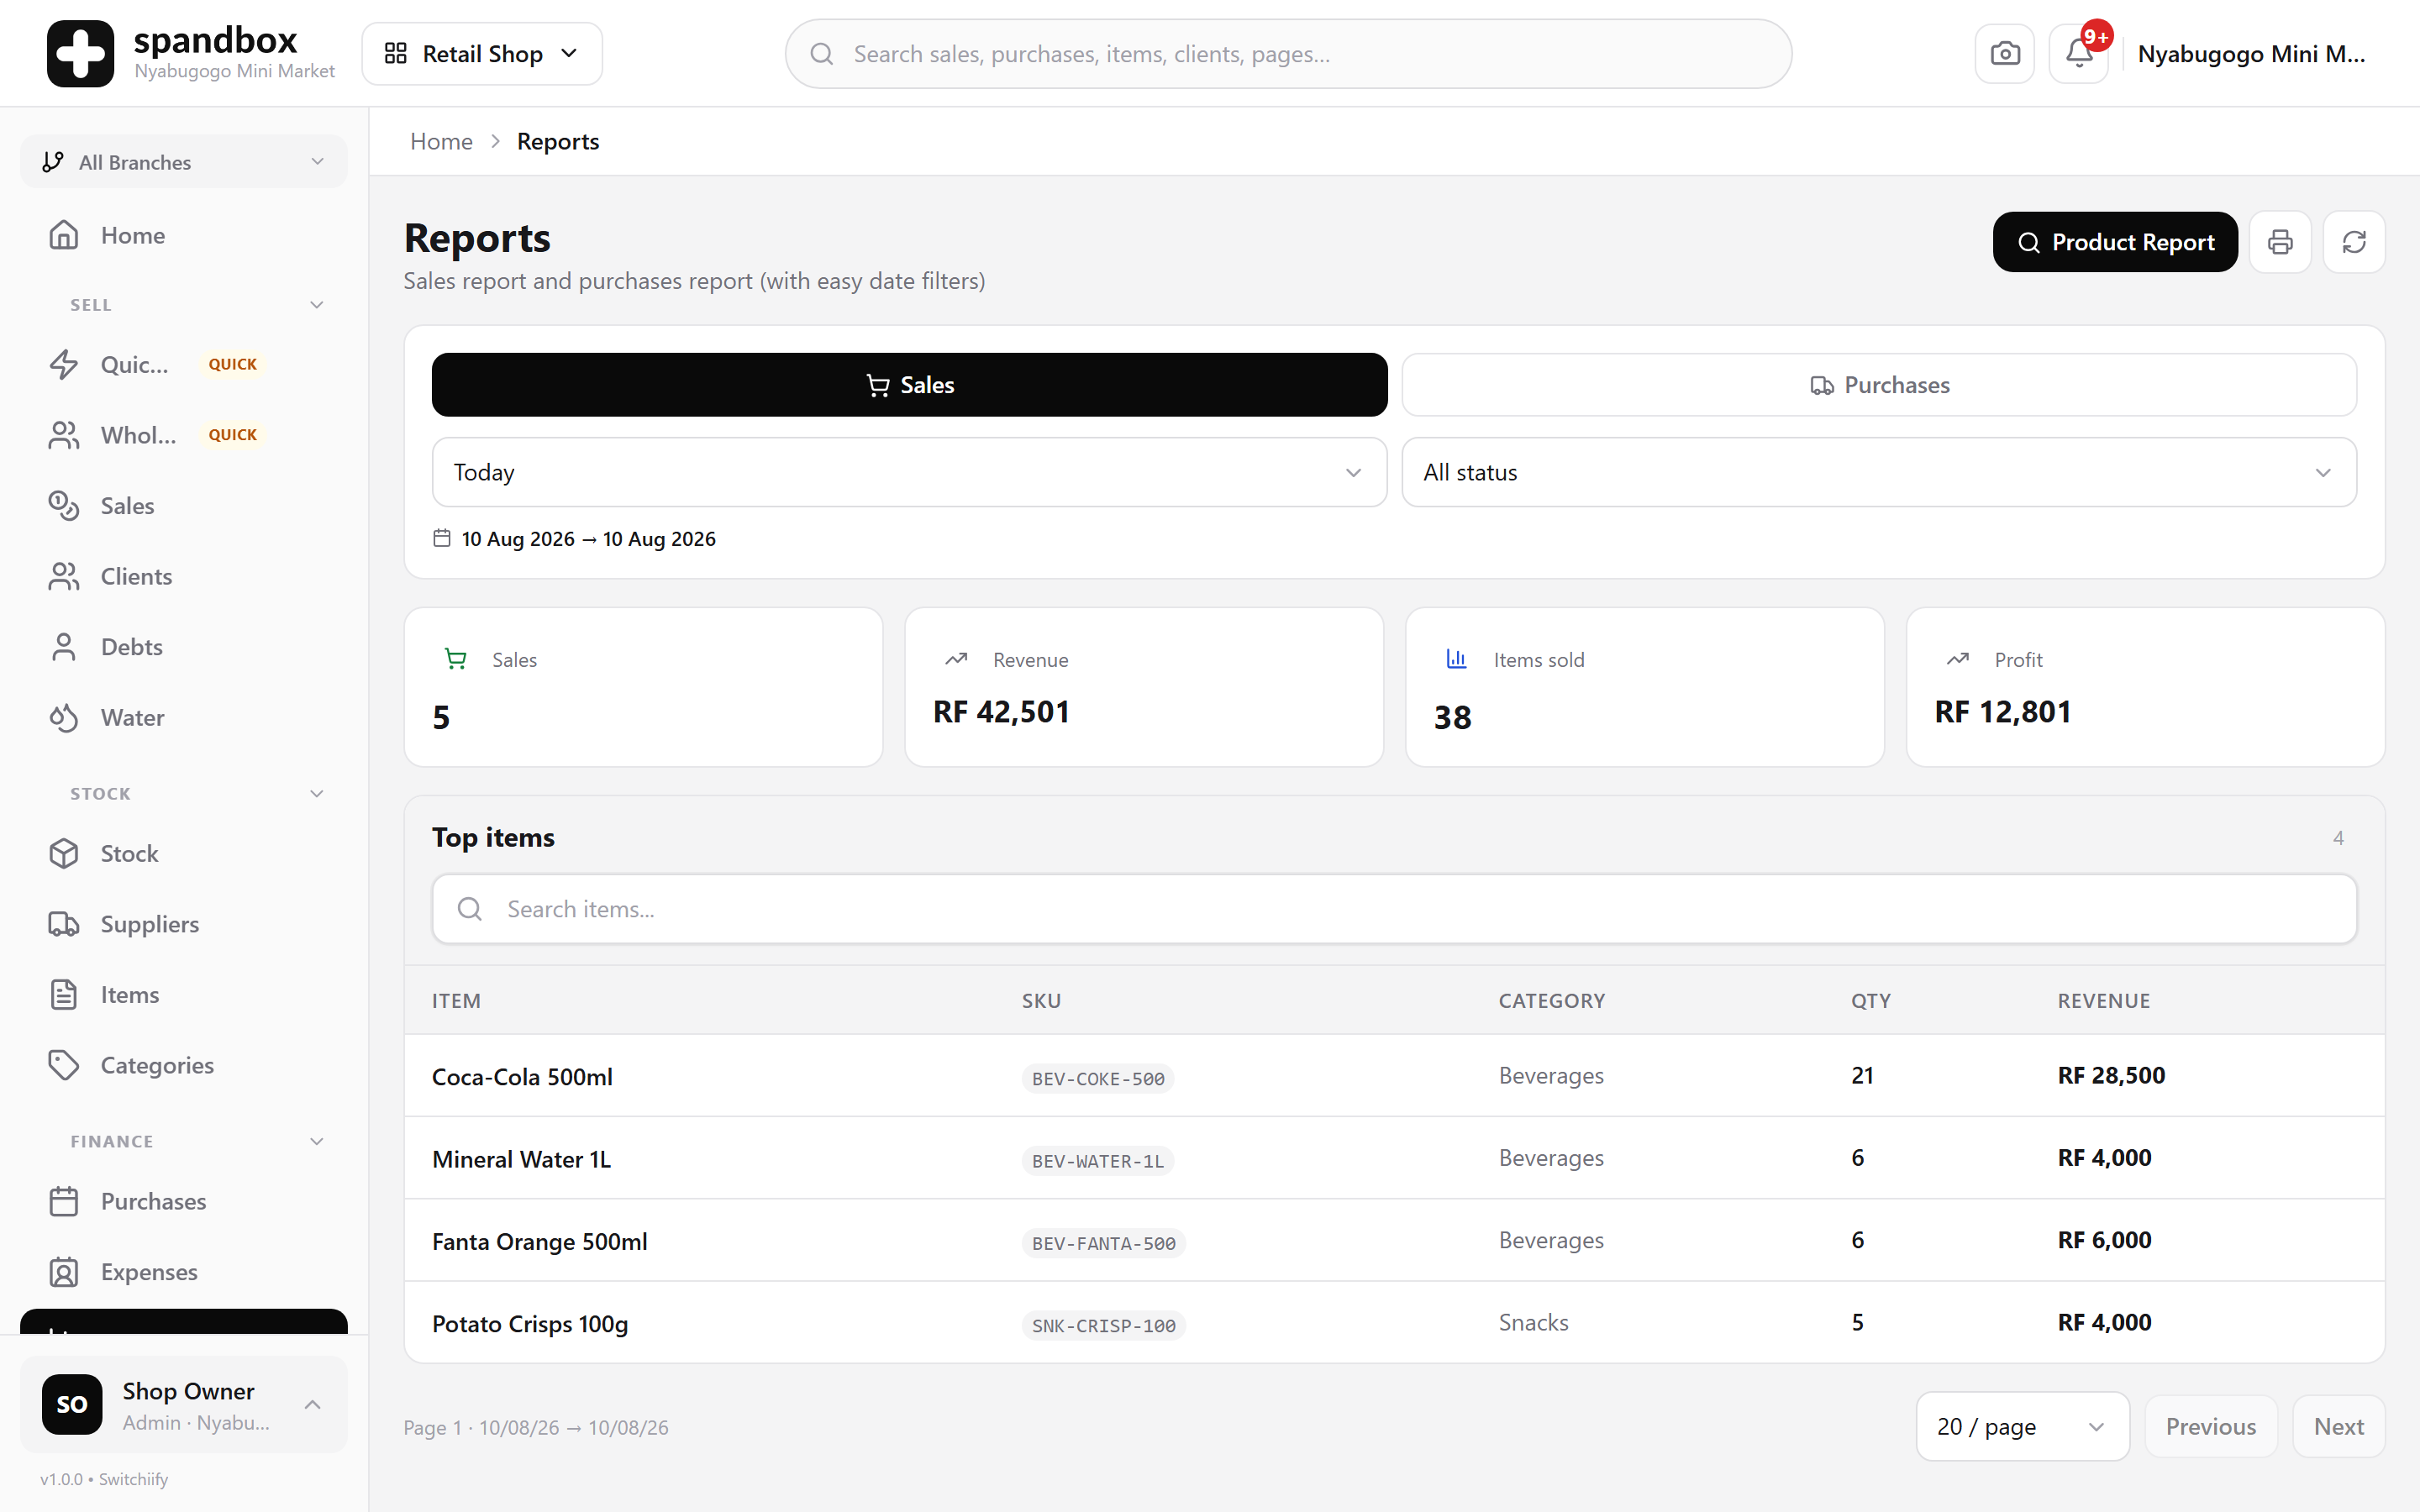The image size is (2420, 1512).
Task: Open the All status filter dropdown
Action: tap(1879, 472)
